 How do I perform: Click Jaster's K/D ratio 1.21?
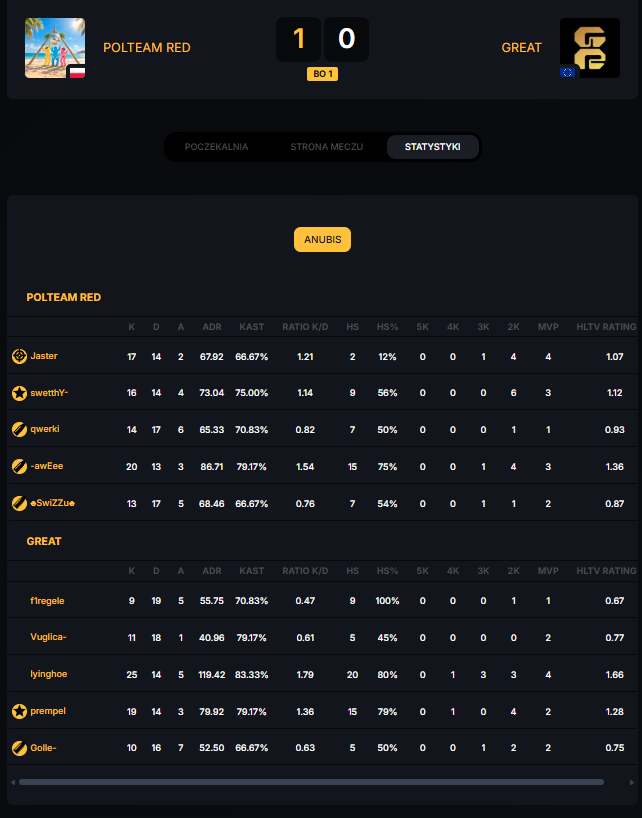coord(305,357)
